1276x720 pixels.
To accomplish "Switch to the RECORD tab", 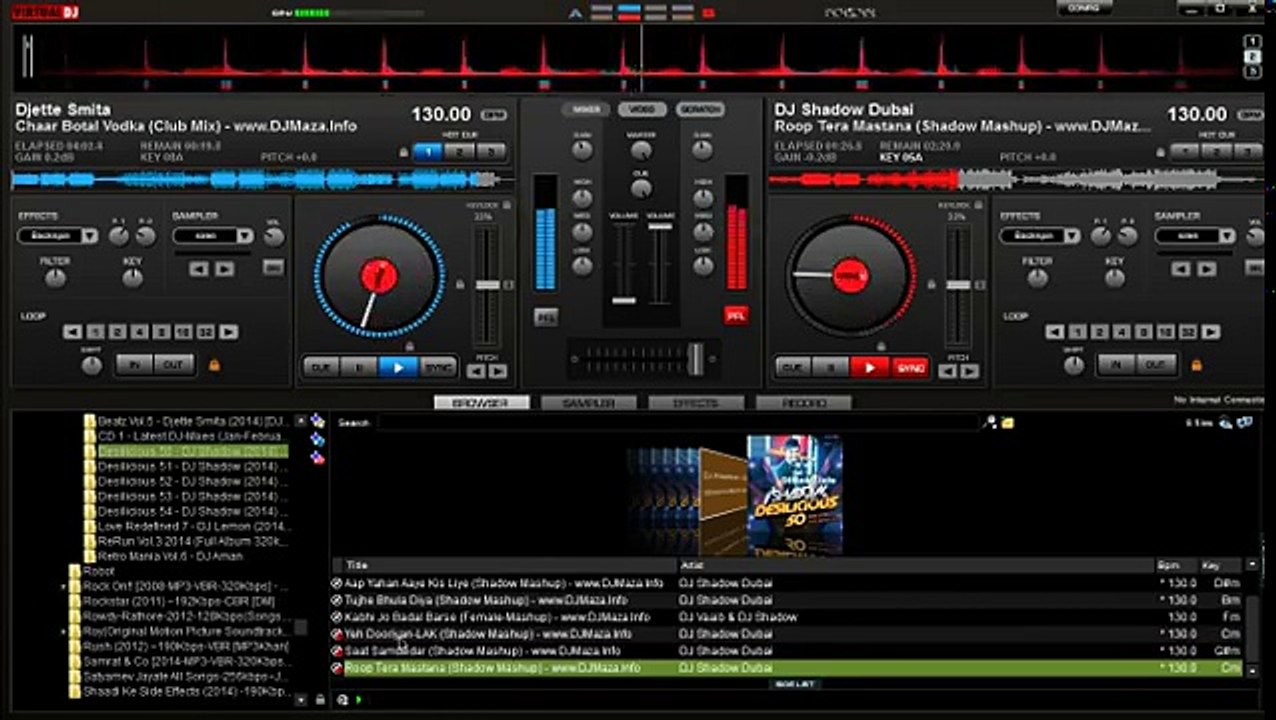I will click(x=803, y=403).
